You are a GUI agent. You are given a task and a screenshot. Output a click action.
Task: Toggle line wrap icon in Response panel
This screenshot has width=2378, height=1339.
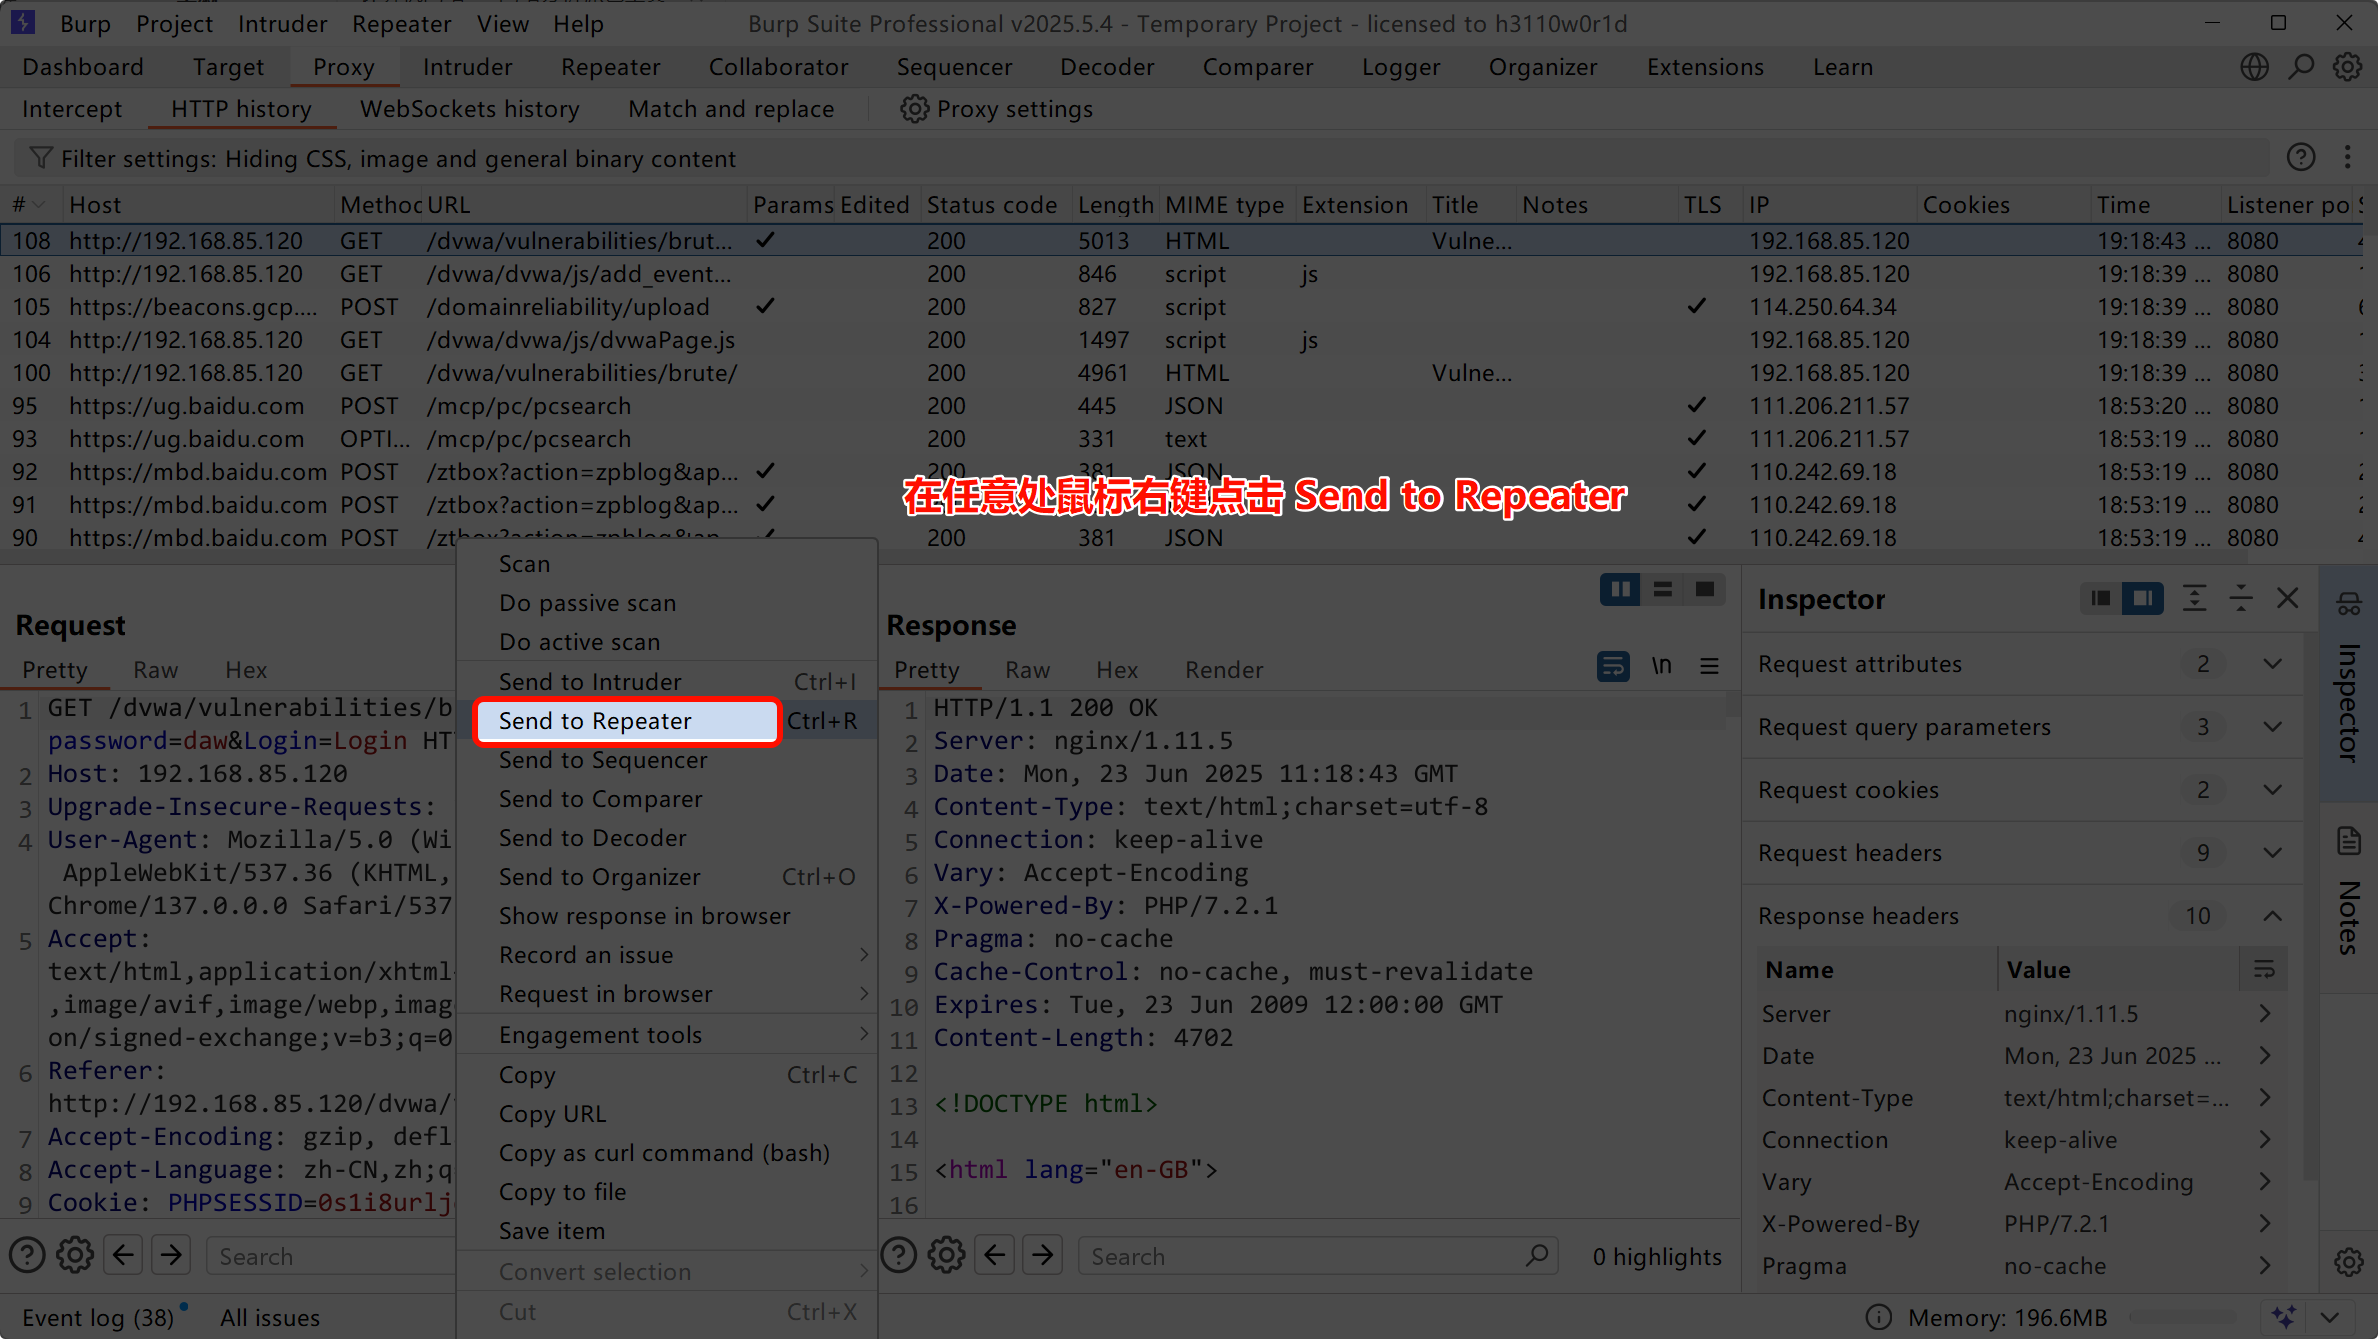pyautogui.click(x=1612, y=666)
